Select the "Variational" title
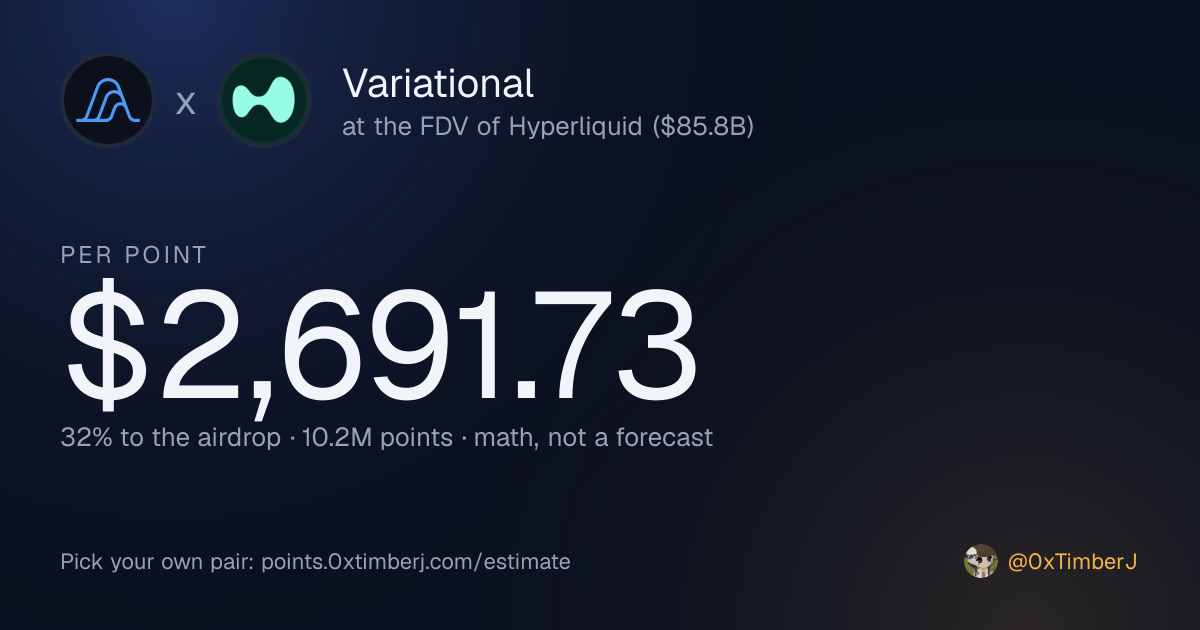The width and height of the screenshot is (1200, 630). coord(438,83)
